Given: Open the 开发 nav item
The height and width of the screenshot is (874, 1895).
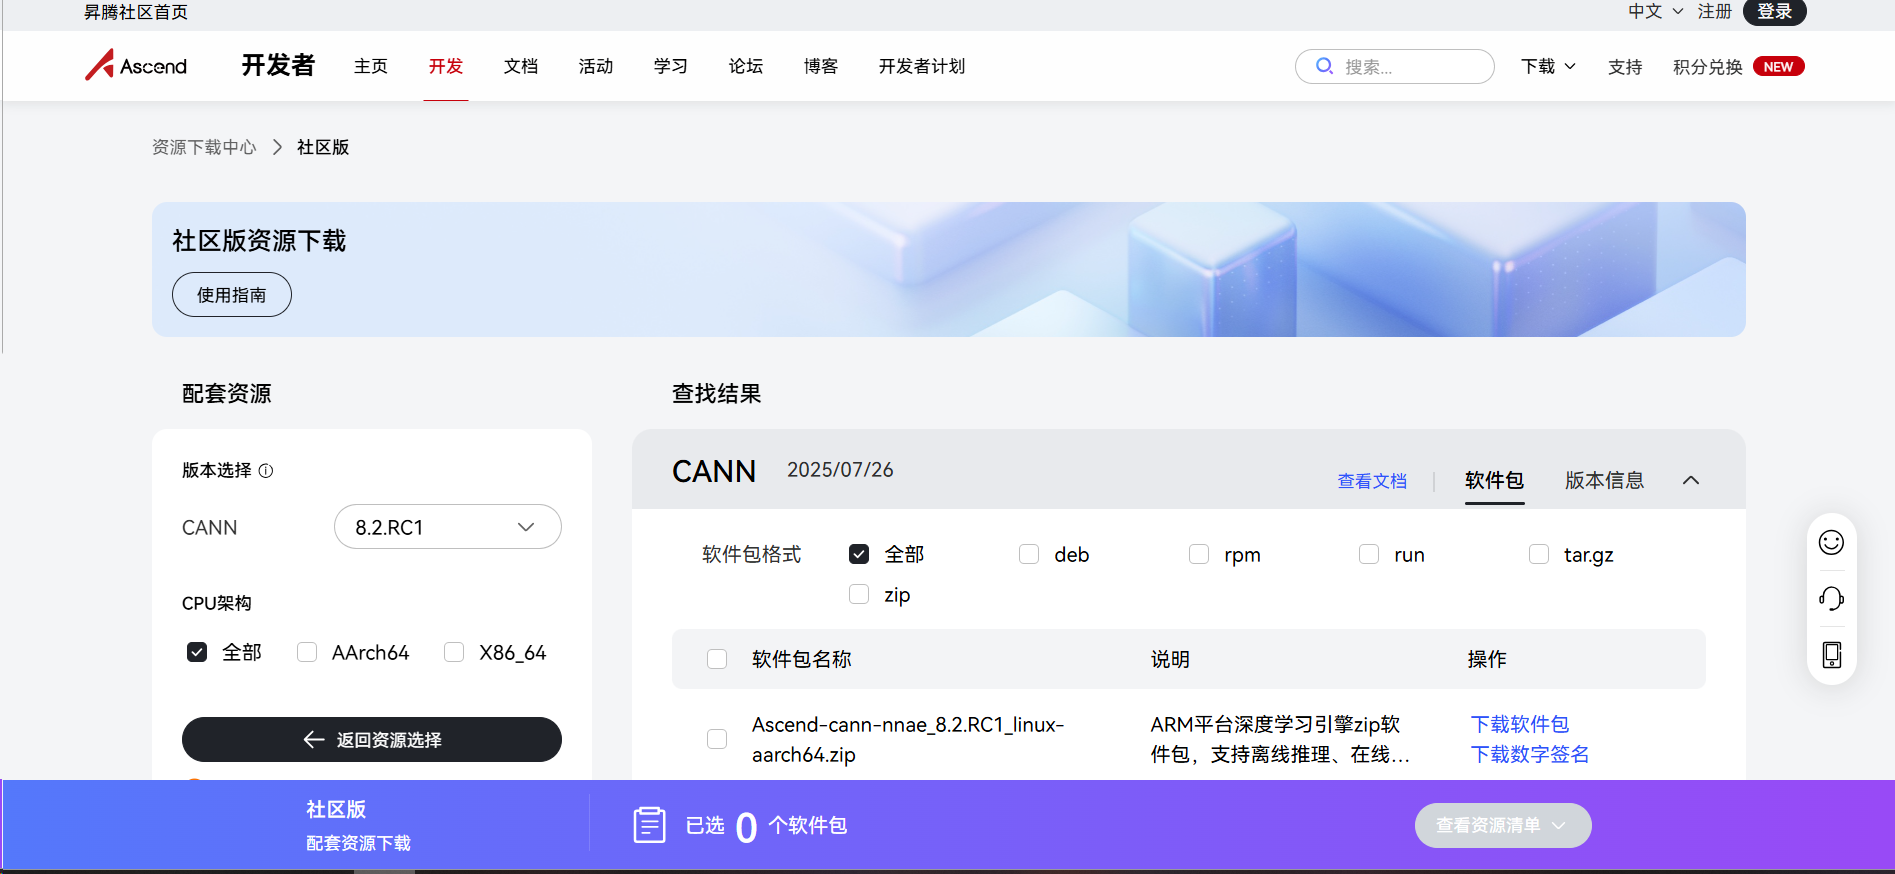Looking at the screenshot, I should click(446, 66).
